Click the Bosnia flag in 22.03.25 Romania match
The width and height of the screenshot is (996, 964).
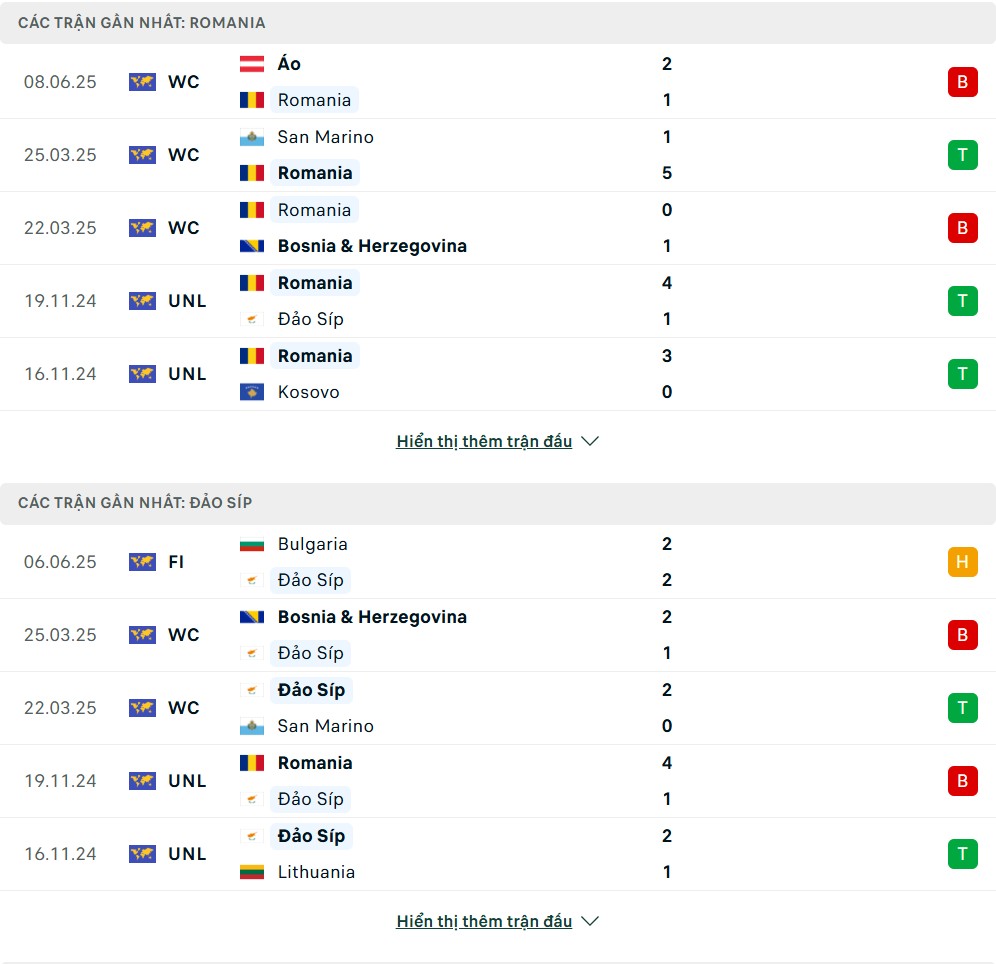[252, 246]
